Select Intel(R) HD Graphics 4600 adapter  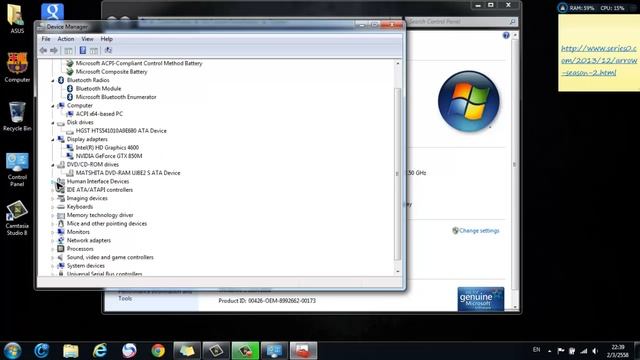(x=107, y=148)
